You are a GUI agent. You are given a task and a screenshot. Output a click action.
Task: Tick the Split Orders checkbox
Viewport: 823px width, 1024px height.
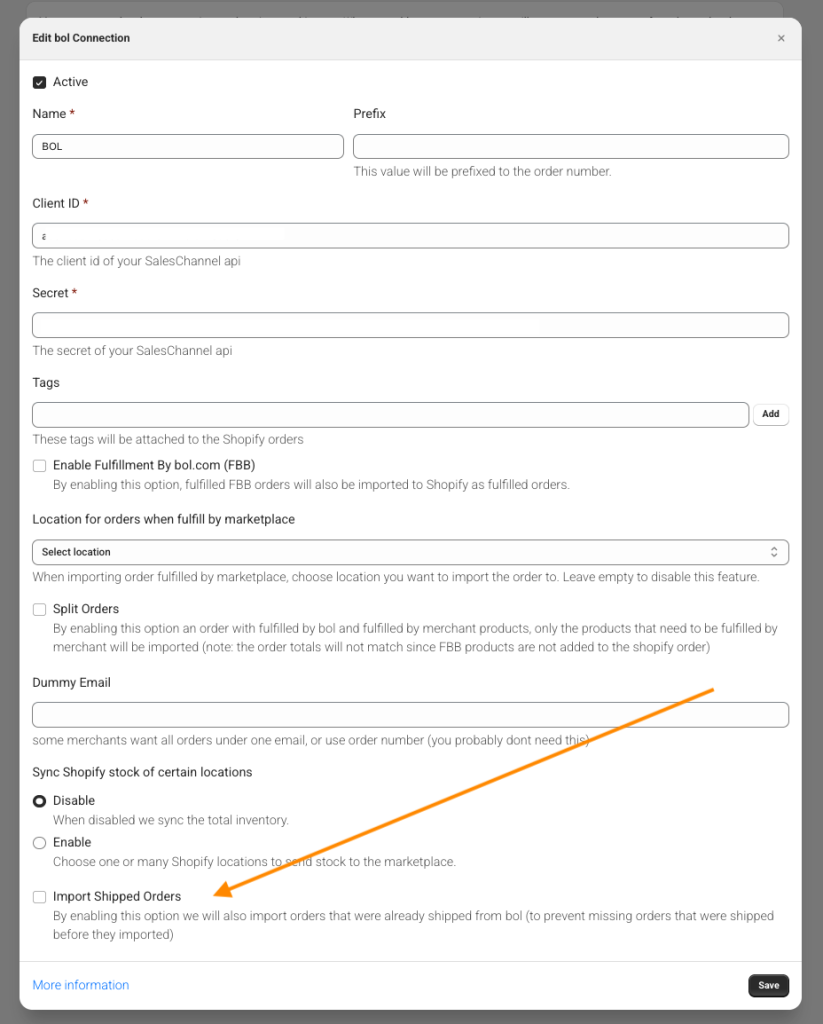40,609
